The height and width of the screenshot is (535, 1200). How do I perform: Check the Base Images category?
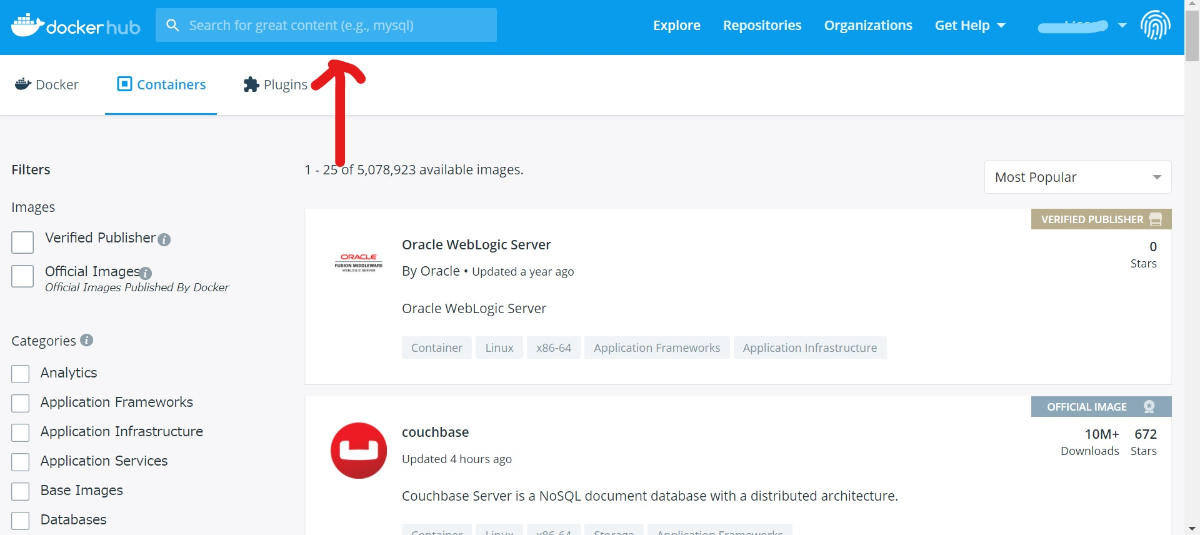(x=20, y=491)
